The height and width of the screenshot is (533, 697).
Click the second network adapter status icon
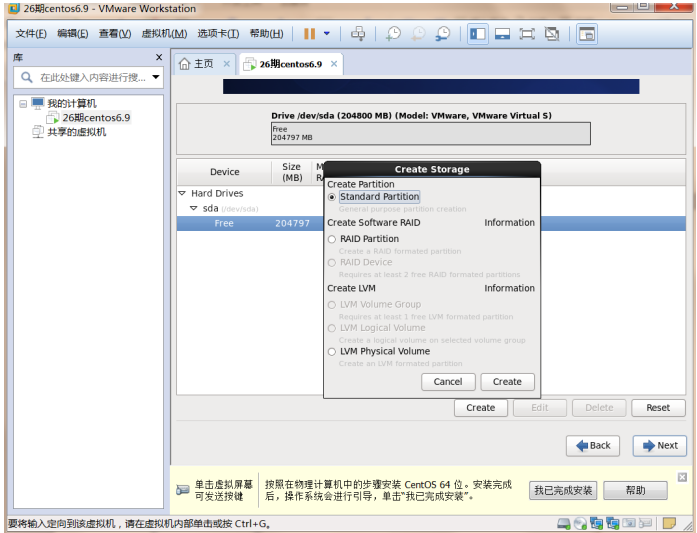click(x=612, y=524)
